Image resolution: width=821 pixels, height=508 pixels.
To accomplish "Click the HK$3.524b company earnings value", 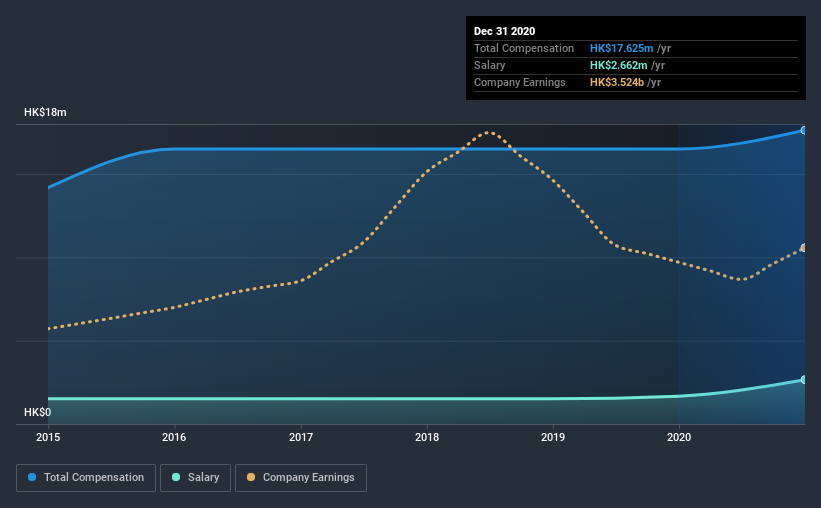I will pos(617,82).
